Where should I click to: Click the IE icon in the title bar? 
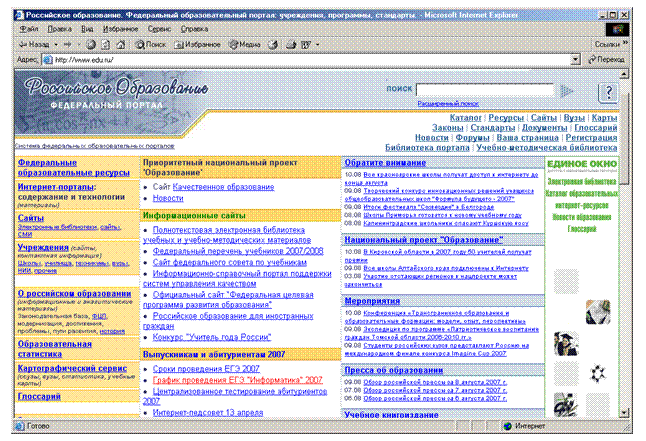[19, 15]
